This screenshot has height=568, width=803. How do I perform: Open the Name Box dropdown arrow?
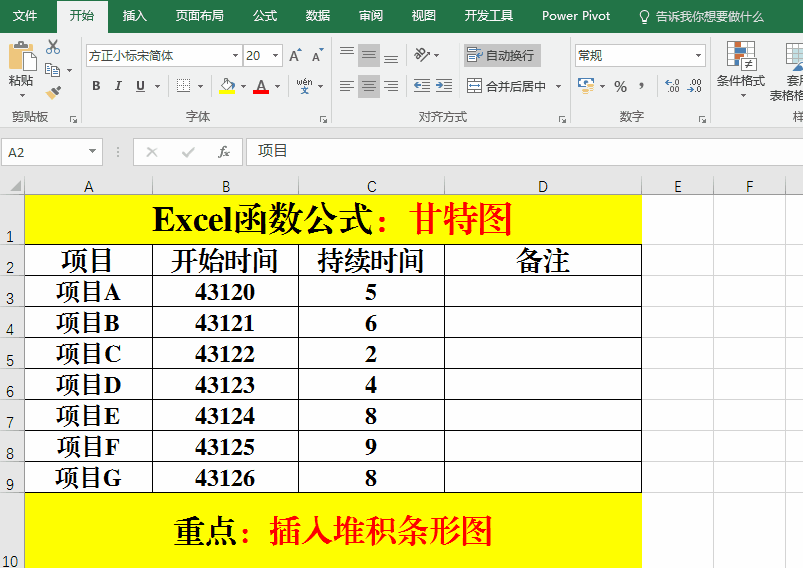(x=93, y=152)
